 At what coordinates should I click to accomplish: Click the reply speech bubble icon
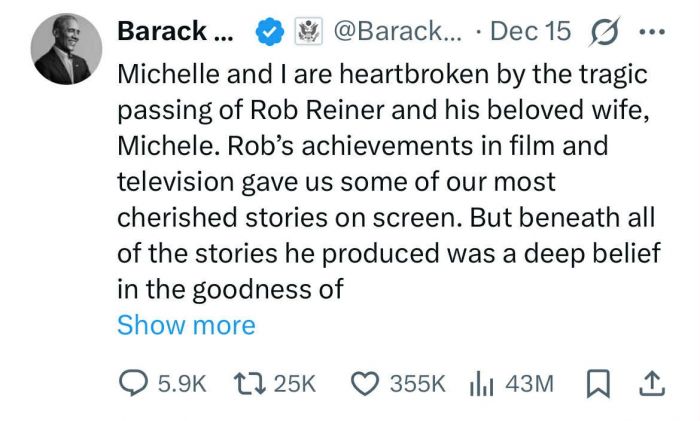133,383
